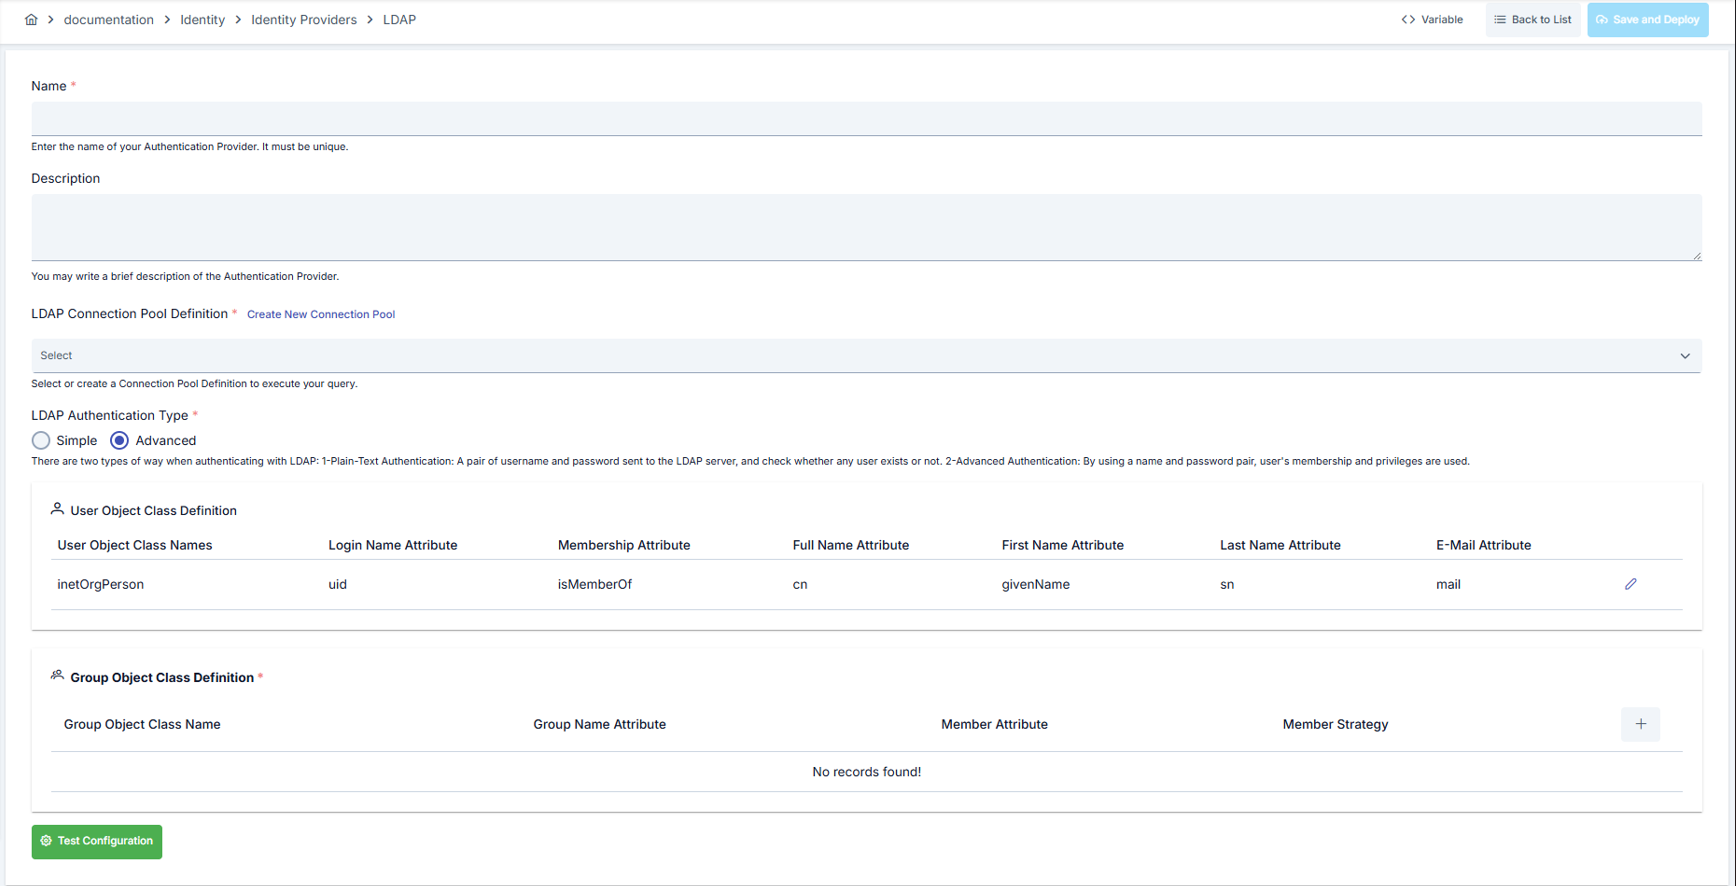Click the Test Configuration button
The image size is (1736, 886).
point(97,841)
